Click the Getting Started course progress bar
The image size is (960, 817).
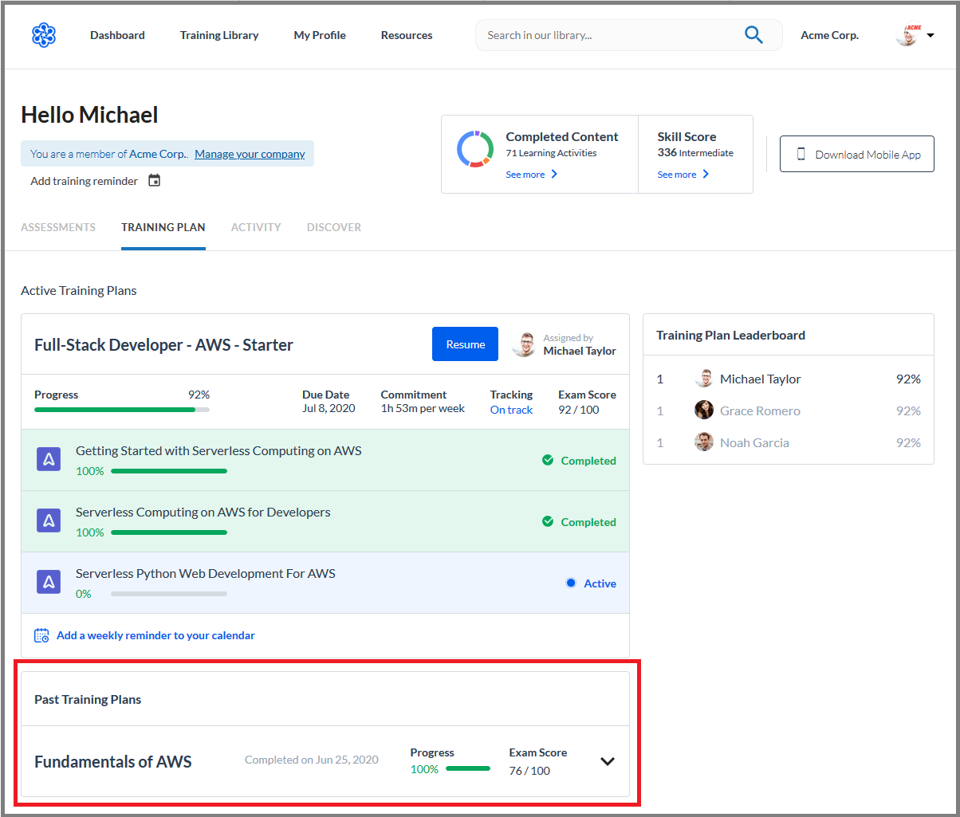pos(169,471)
